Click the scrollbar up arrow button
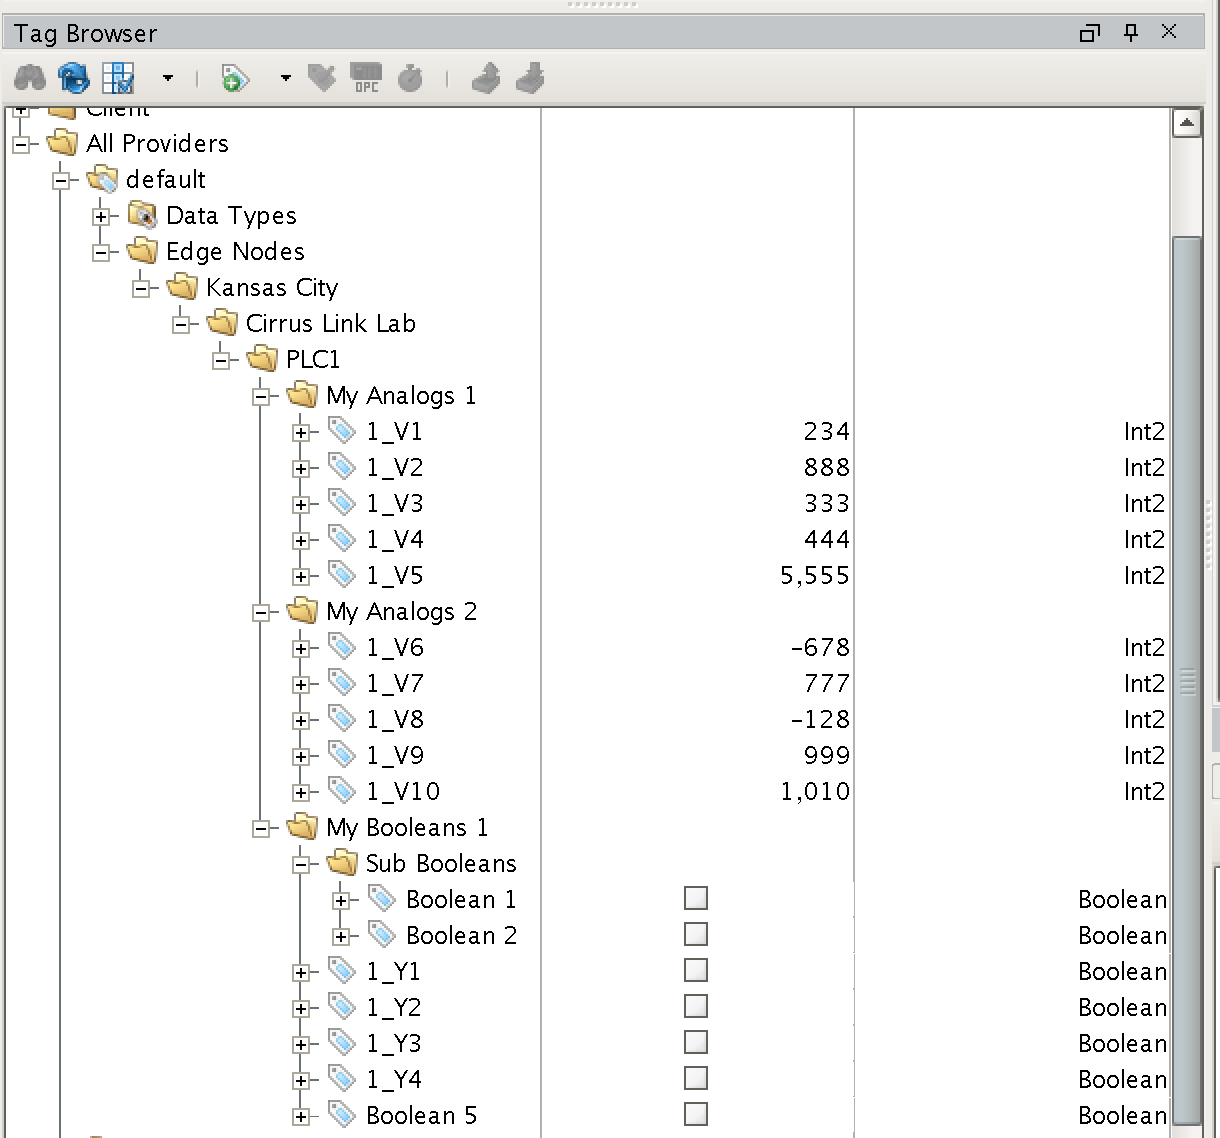Image resolution: width=1220 pixels, height=1138 pixels. pyautogui.click(x=1187, y=123)
